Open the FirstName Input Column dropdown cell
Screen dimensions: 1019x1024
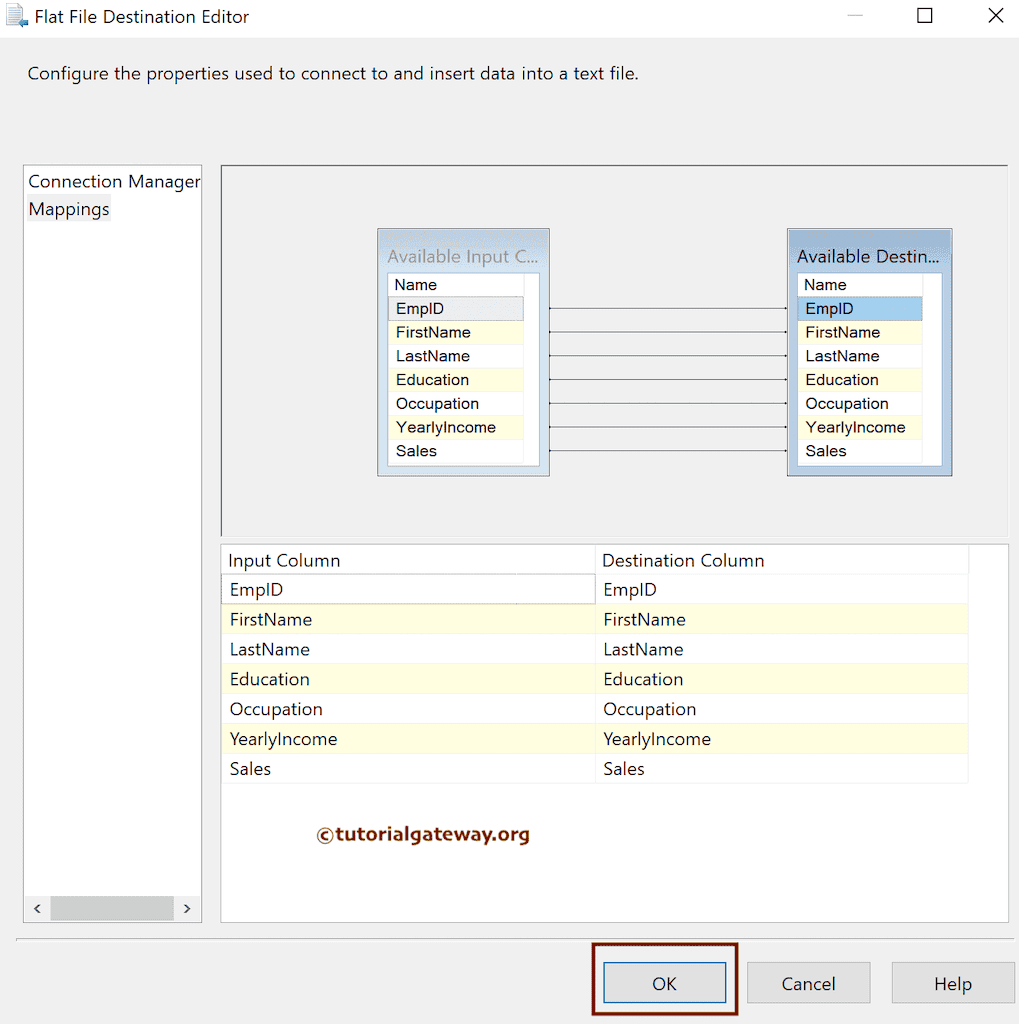pyautogui.click(x=407, y=620)
